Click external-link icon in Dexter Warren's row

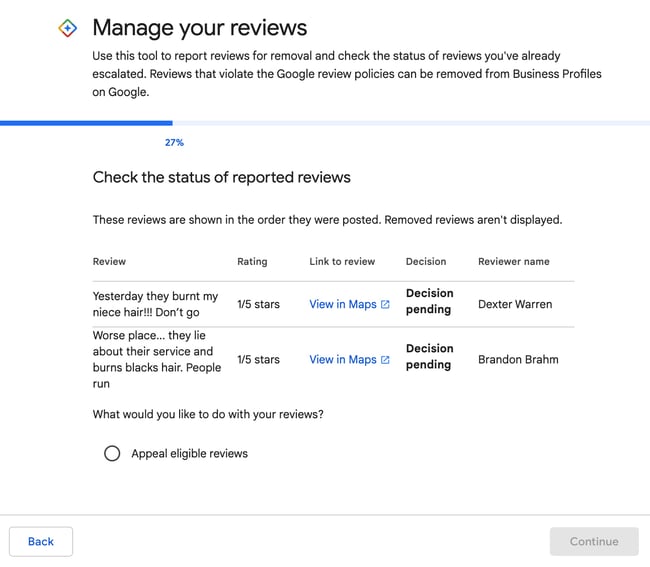tap(385, 305)
